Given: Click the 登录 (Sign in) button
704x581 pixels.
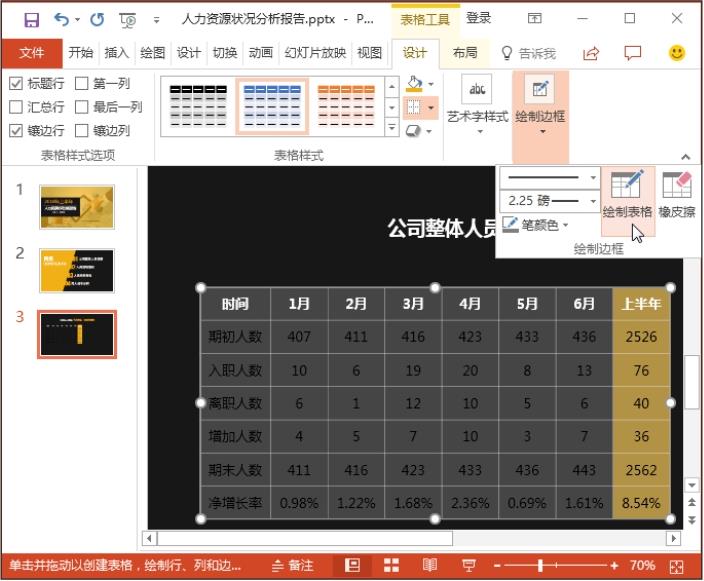Looking at the screenshot, I should coord(479,18).
